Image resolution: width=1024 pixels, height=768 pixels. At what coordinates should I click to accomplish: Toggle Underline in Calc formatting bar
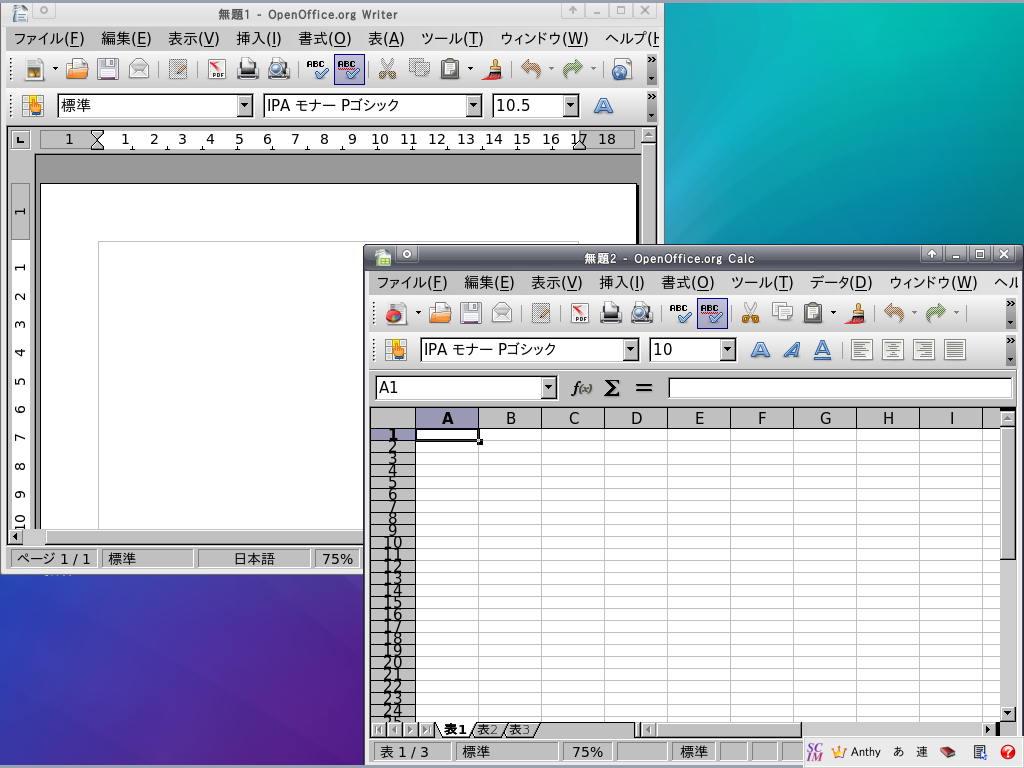[x=823, y=349]
